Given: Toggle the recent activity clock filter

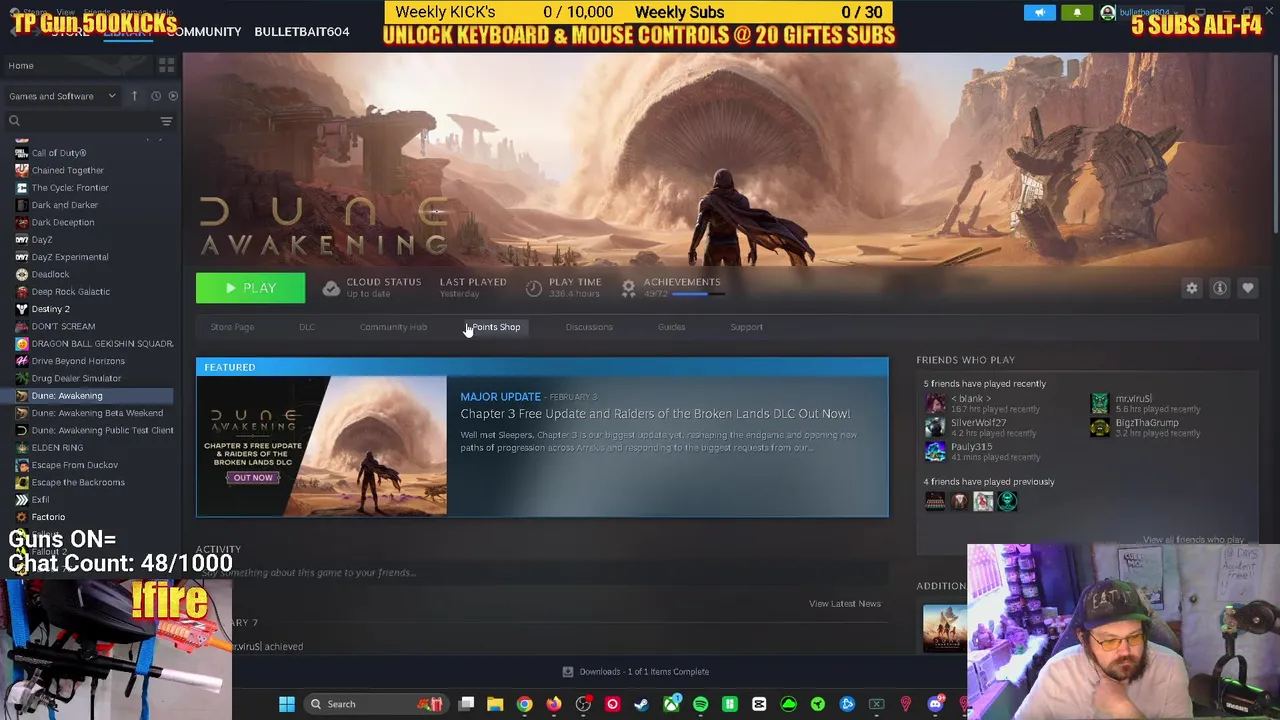Looking at the screenshot, I should (155, 96).
